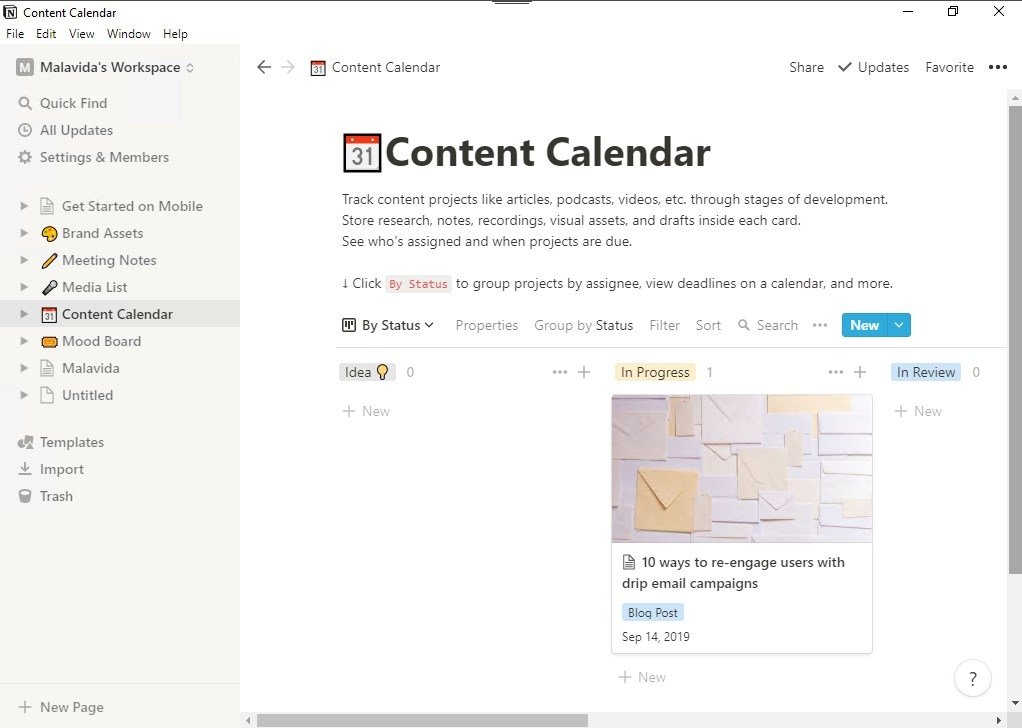Add a card with Idea column plus icon
1022x728 pixels.
[x=584, y=372]
